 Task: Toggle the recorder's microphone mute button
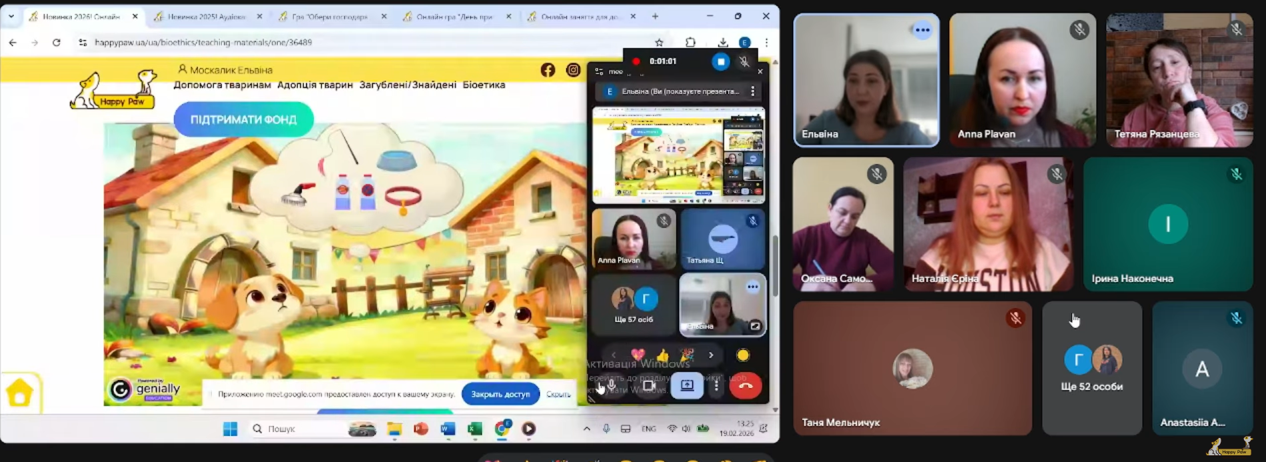(x=744, y=61)
